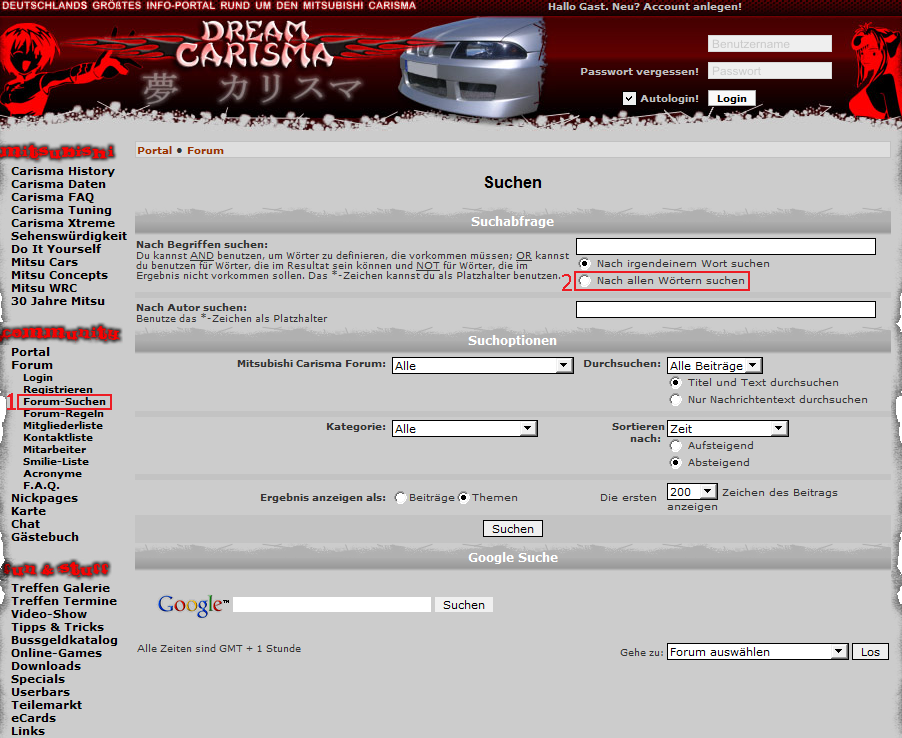Image resolution: width=902 pixels, height=738 pixels.
Task: Open the 200 Zeichen dropdown
Action: coord(692,492)
